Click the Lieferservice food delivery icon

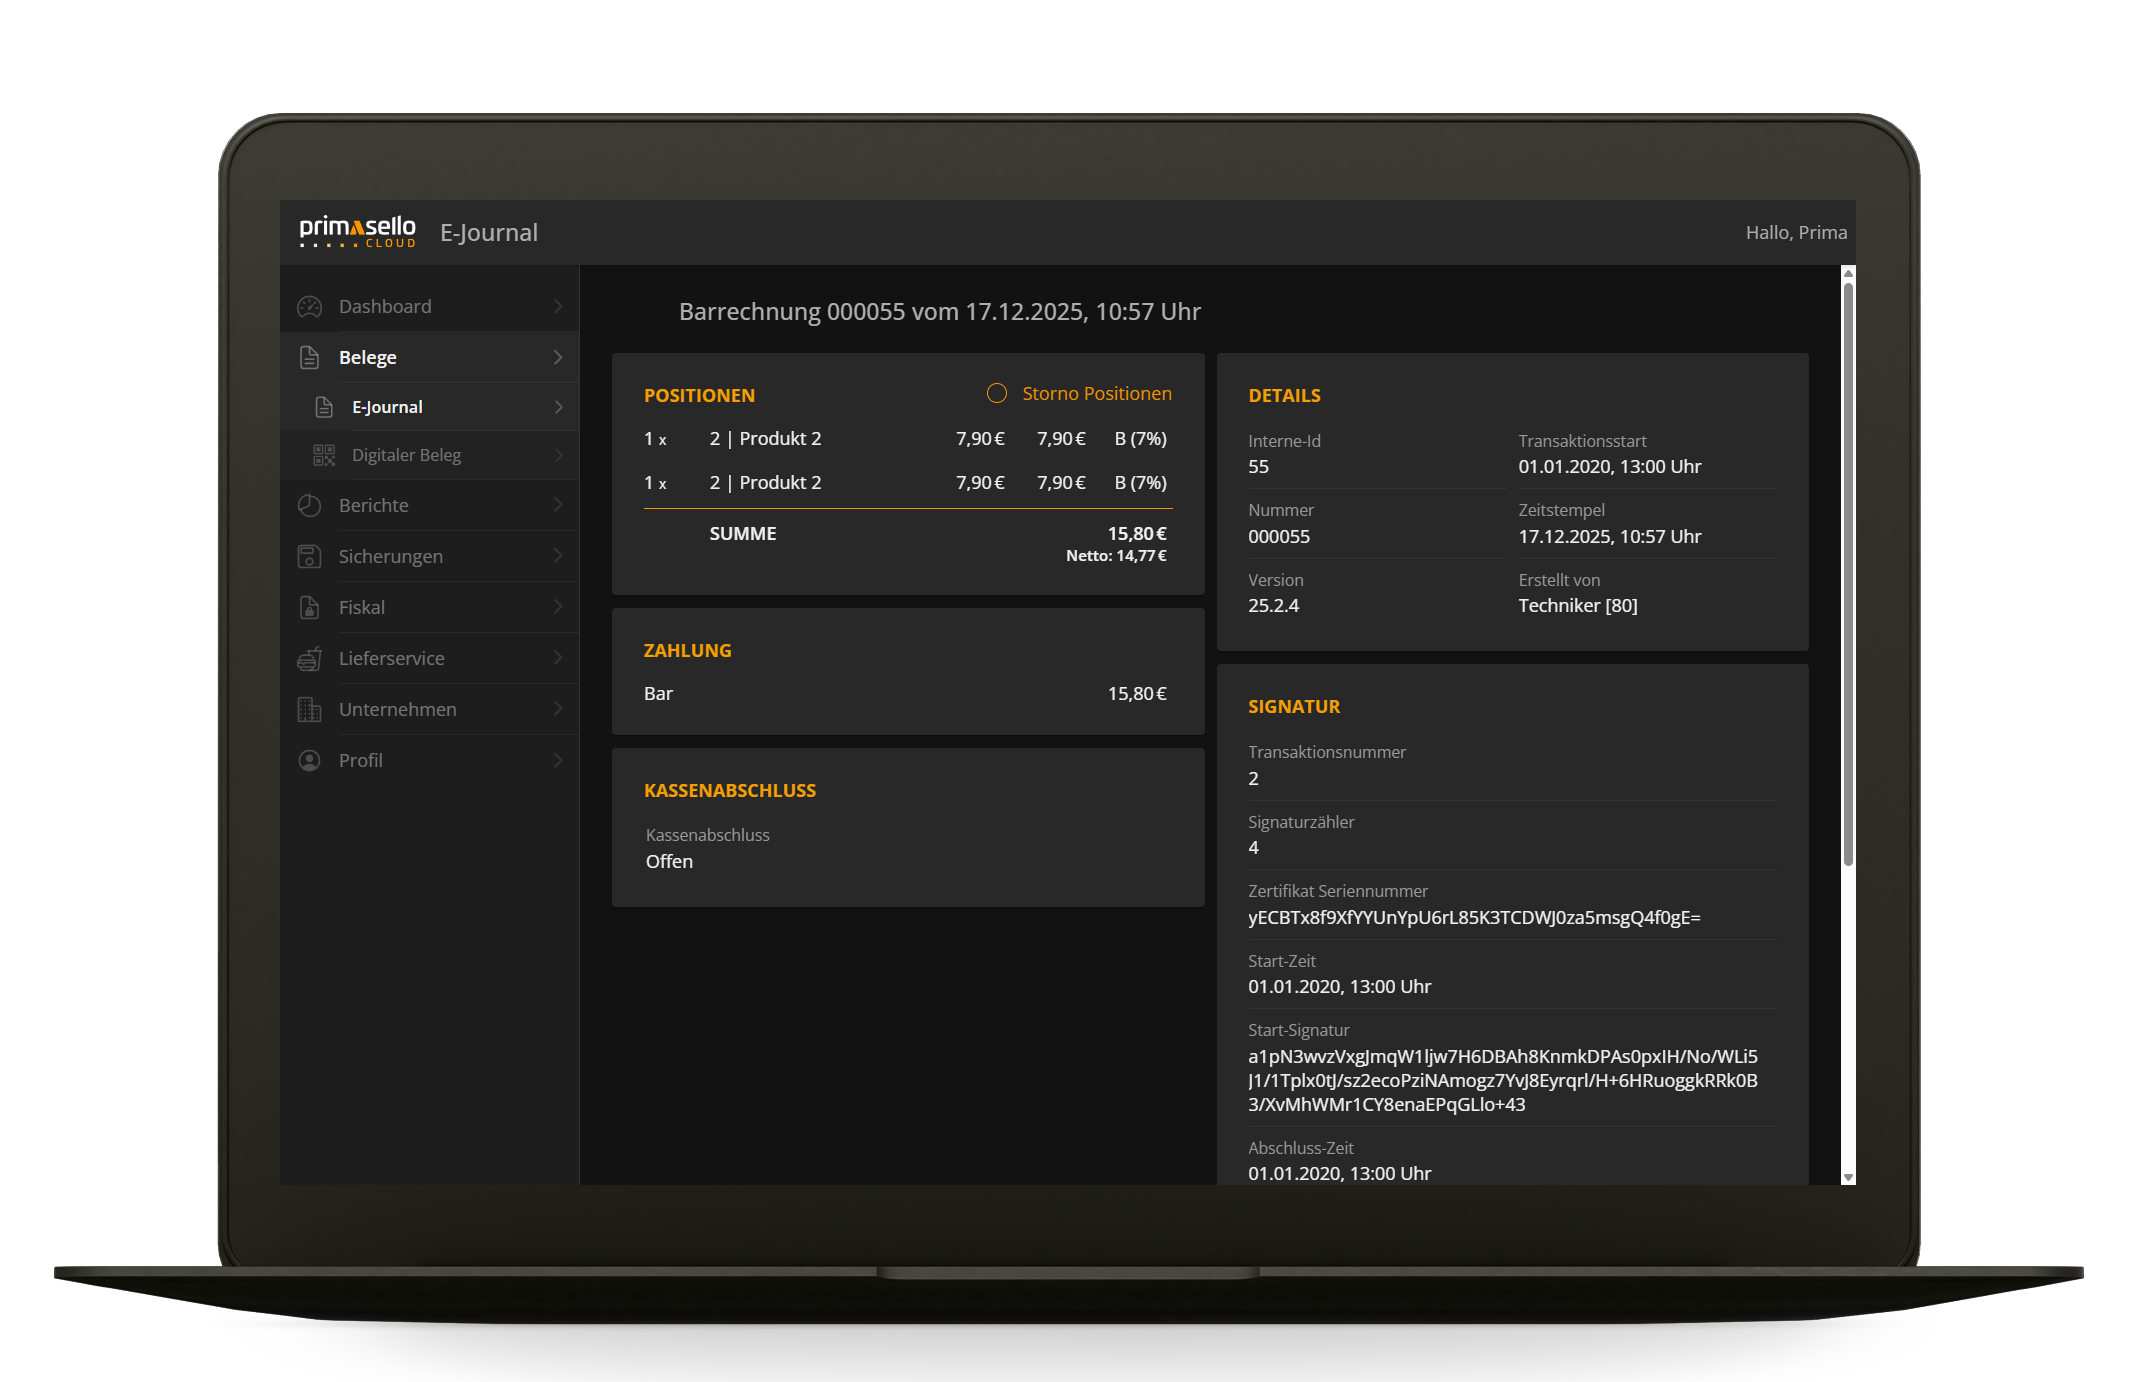pos(310,658)
